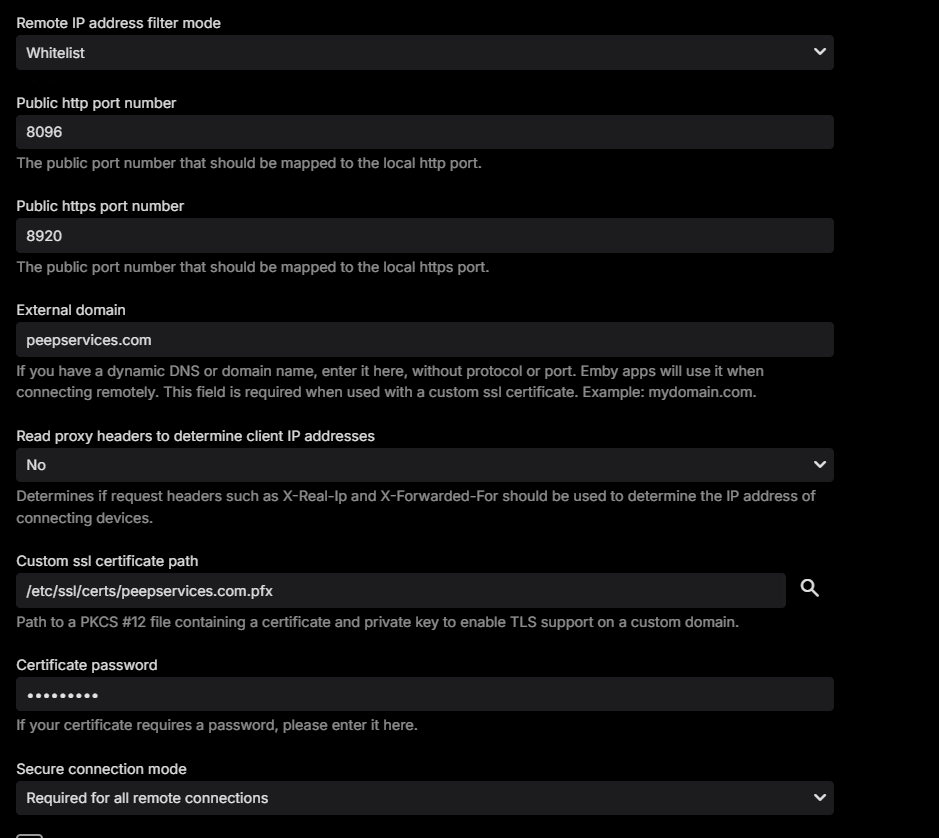Open the Secure connection mode dropdown
This screenshot has width=939, height=838.
click(424, 798)
